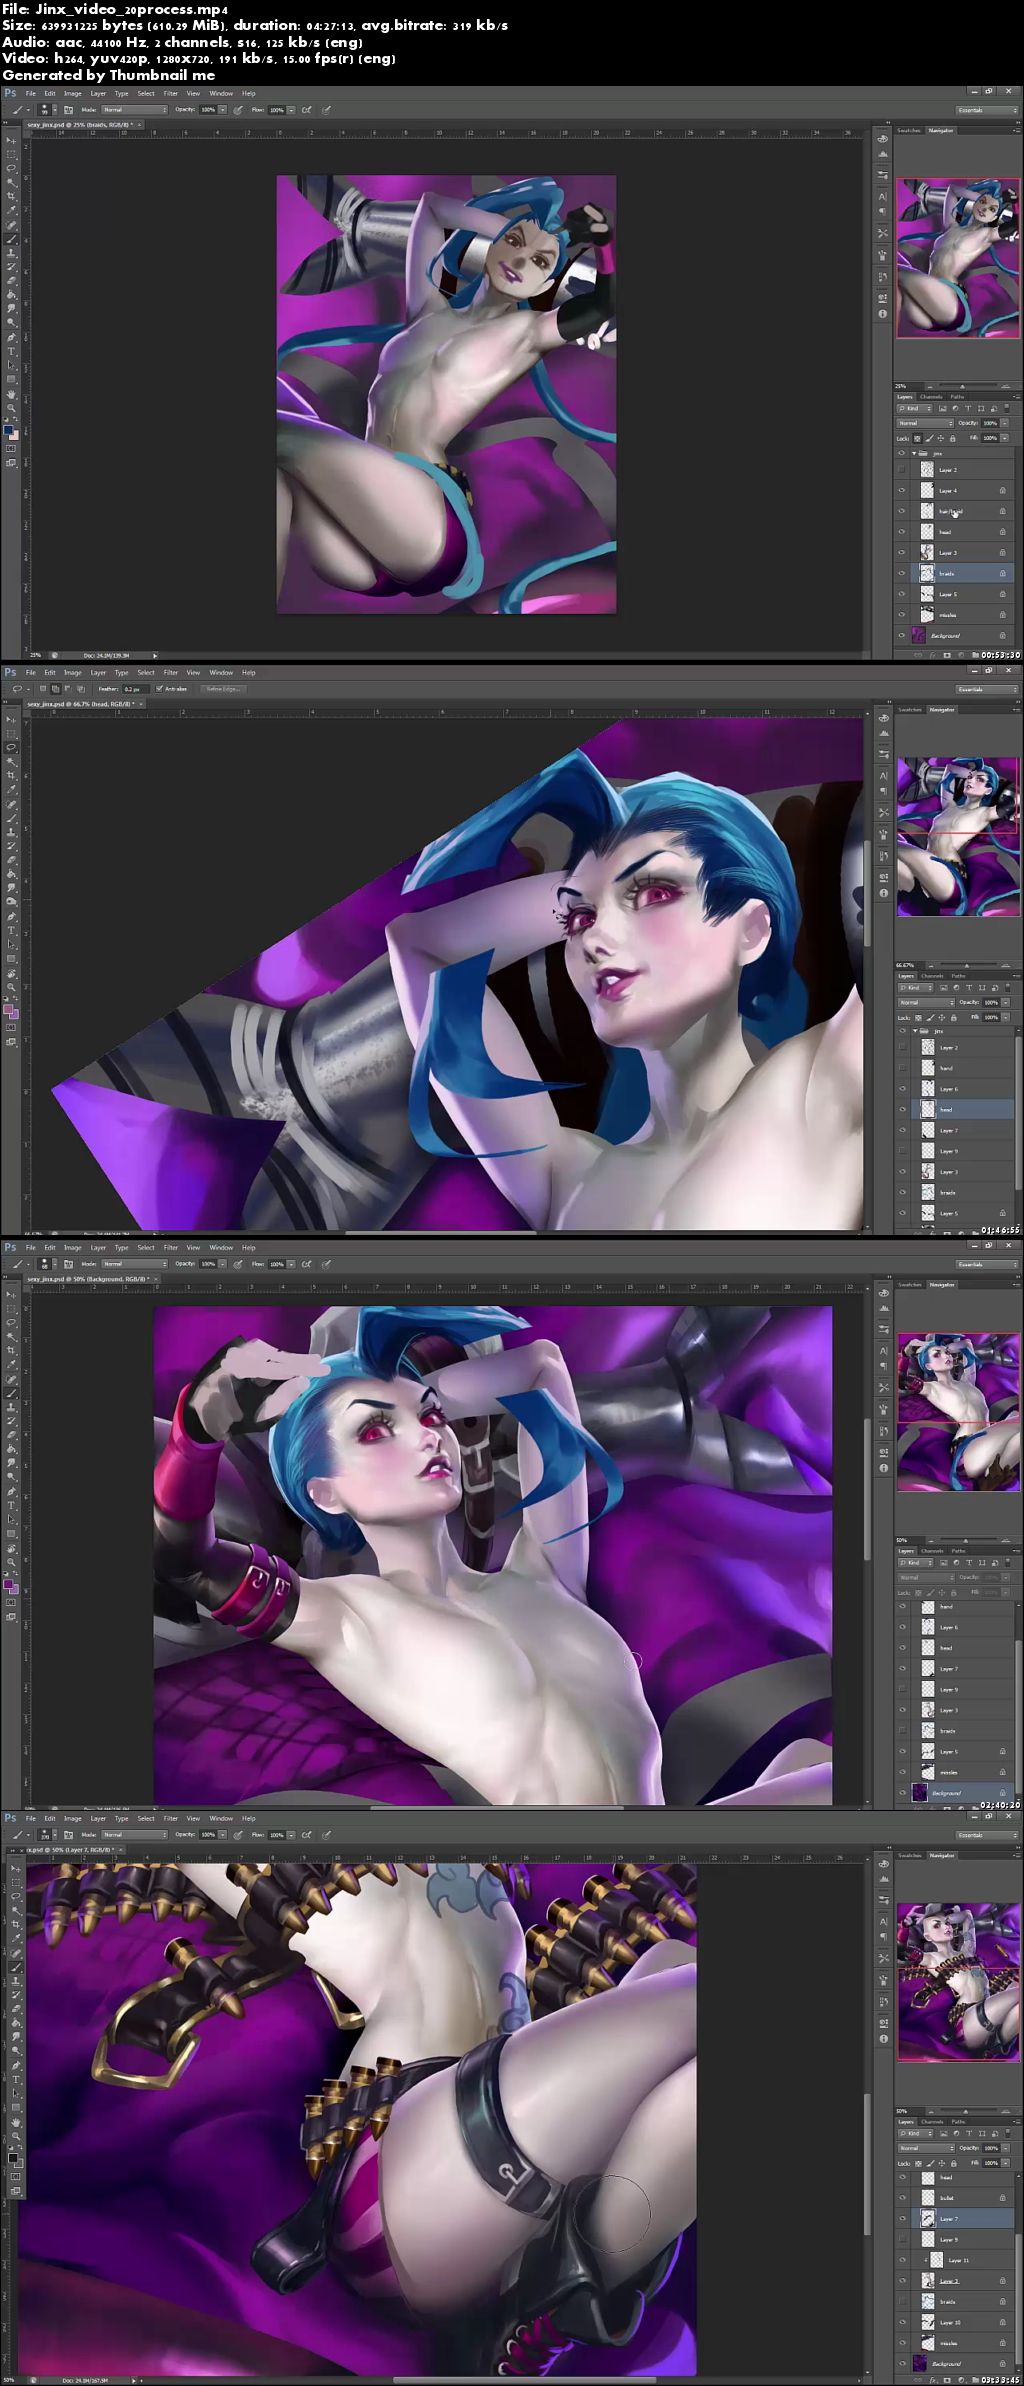Collapse jinx group arrow in first frame
Screen dimensions: 1024x2386
[x=914, y=453]
